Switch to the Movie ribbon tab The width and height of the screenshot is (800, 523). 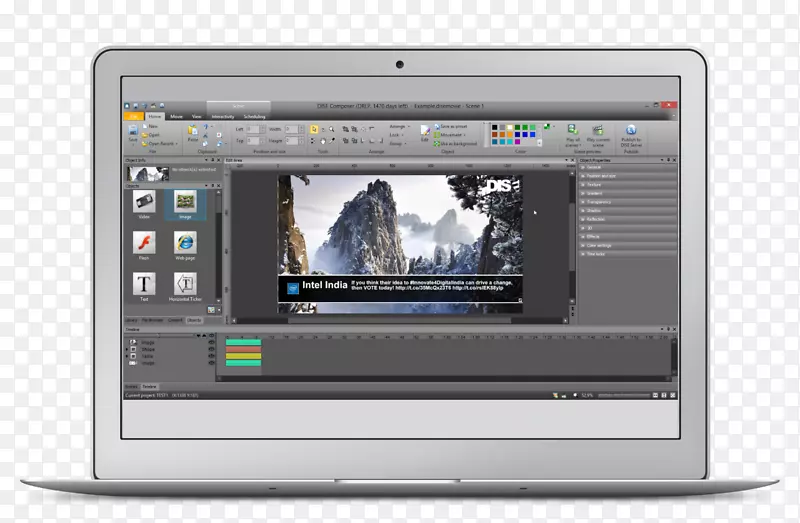177,116
